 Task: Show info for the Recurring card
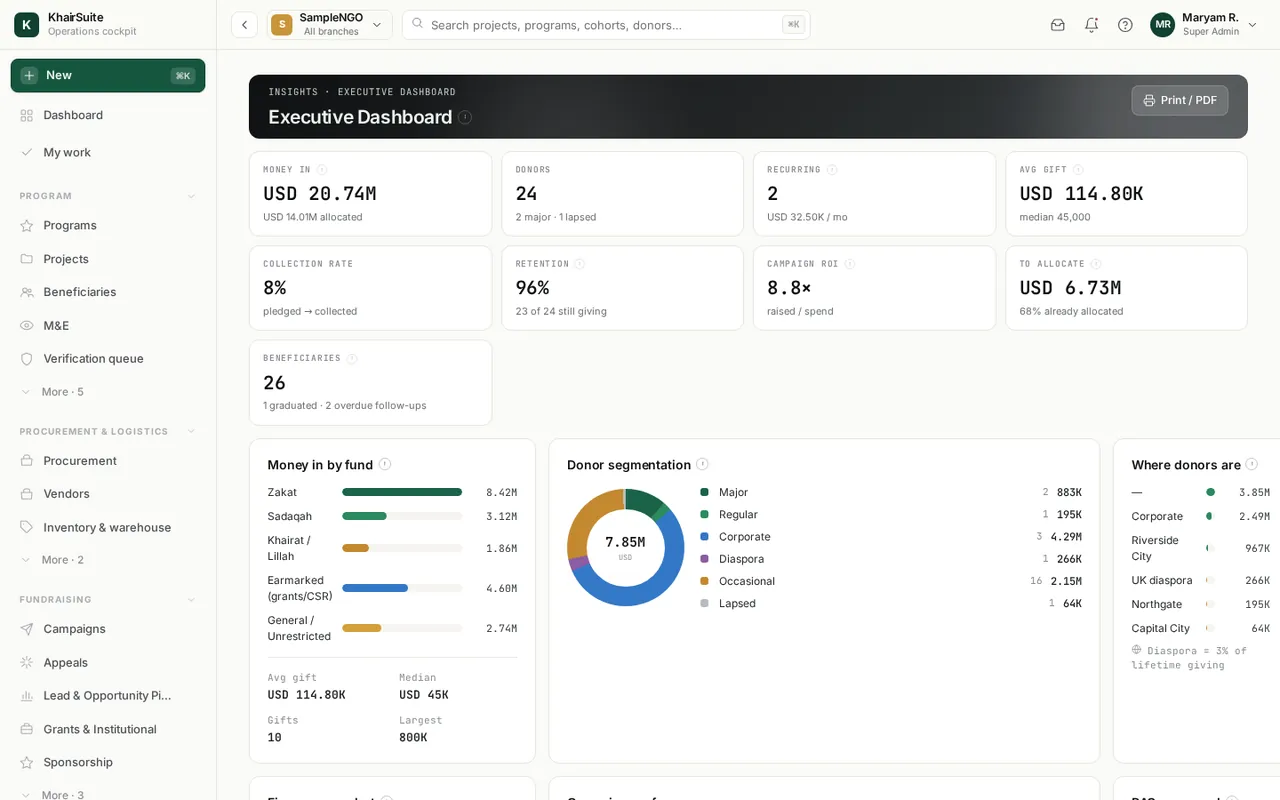pyautogui.click(x=832, y=170)
